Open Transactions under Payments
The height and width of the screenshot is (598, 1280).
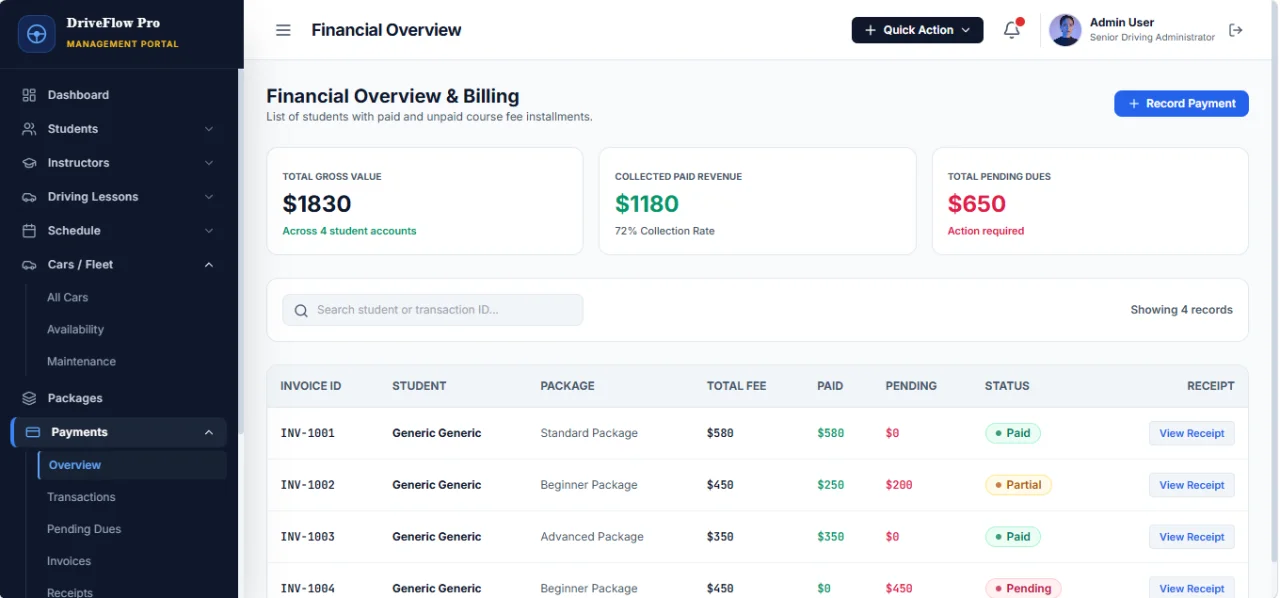(82, 497)
